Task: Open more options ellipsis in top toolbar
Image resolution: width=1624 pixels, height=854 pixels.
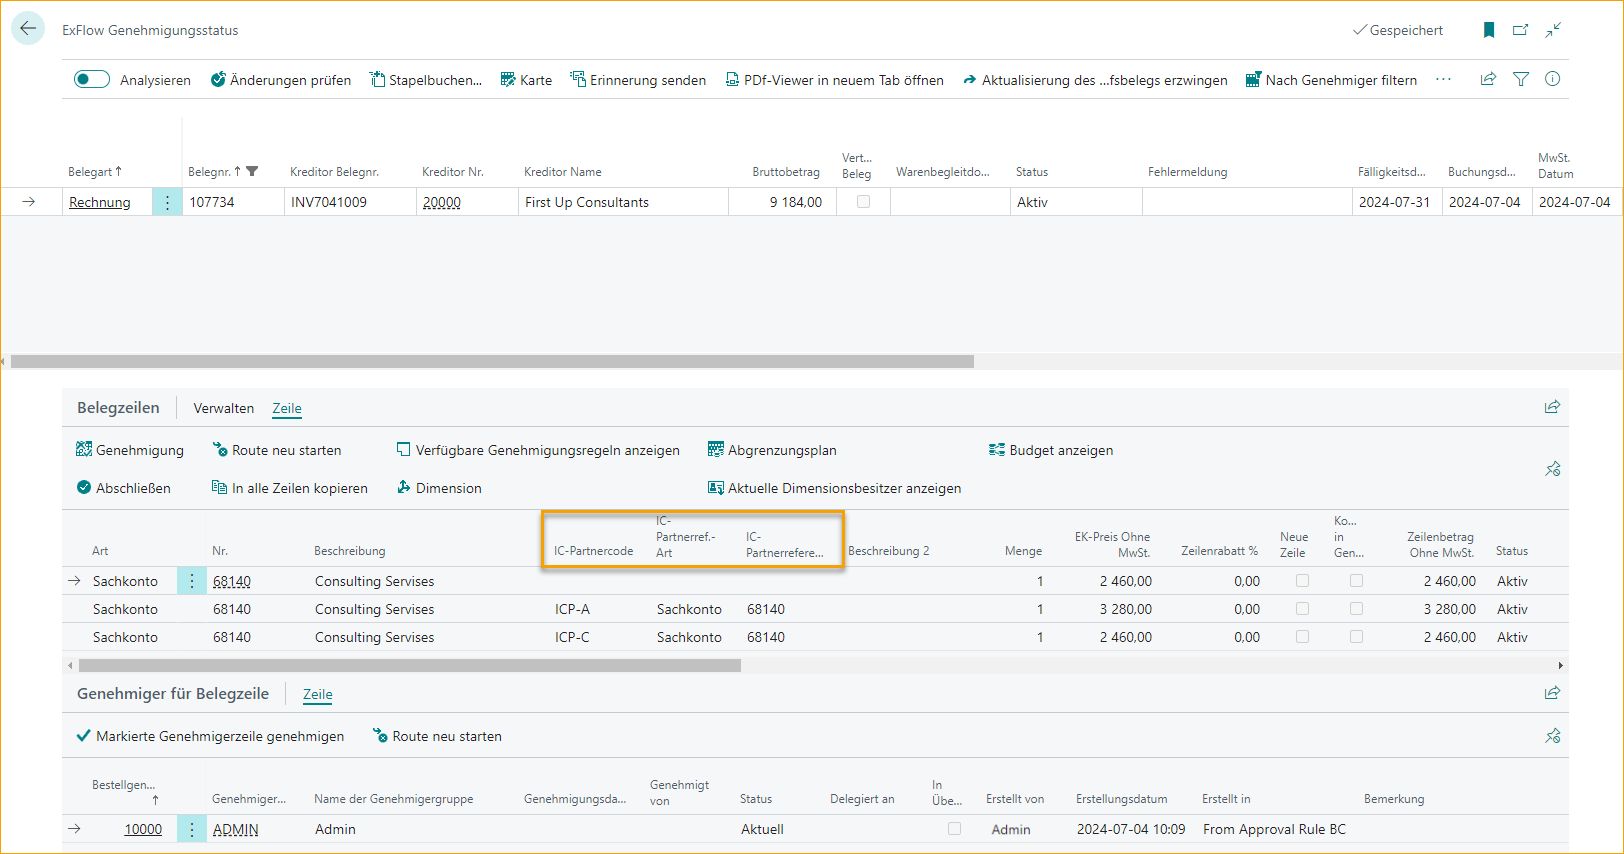Action: 1443,79
